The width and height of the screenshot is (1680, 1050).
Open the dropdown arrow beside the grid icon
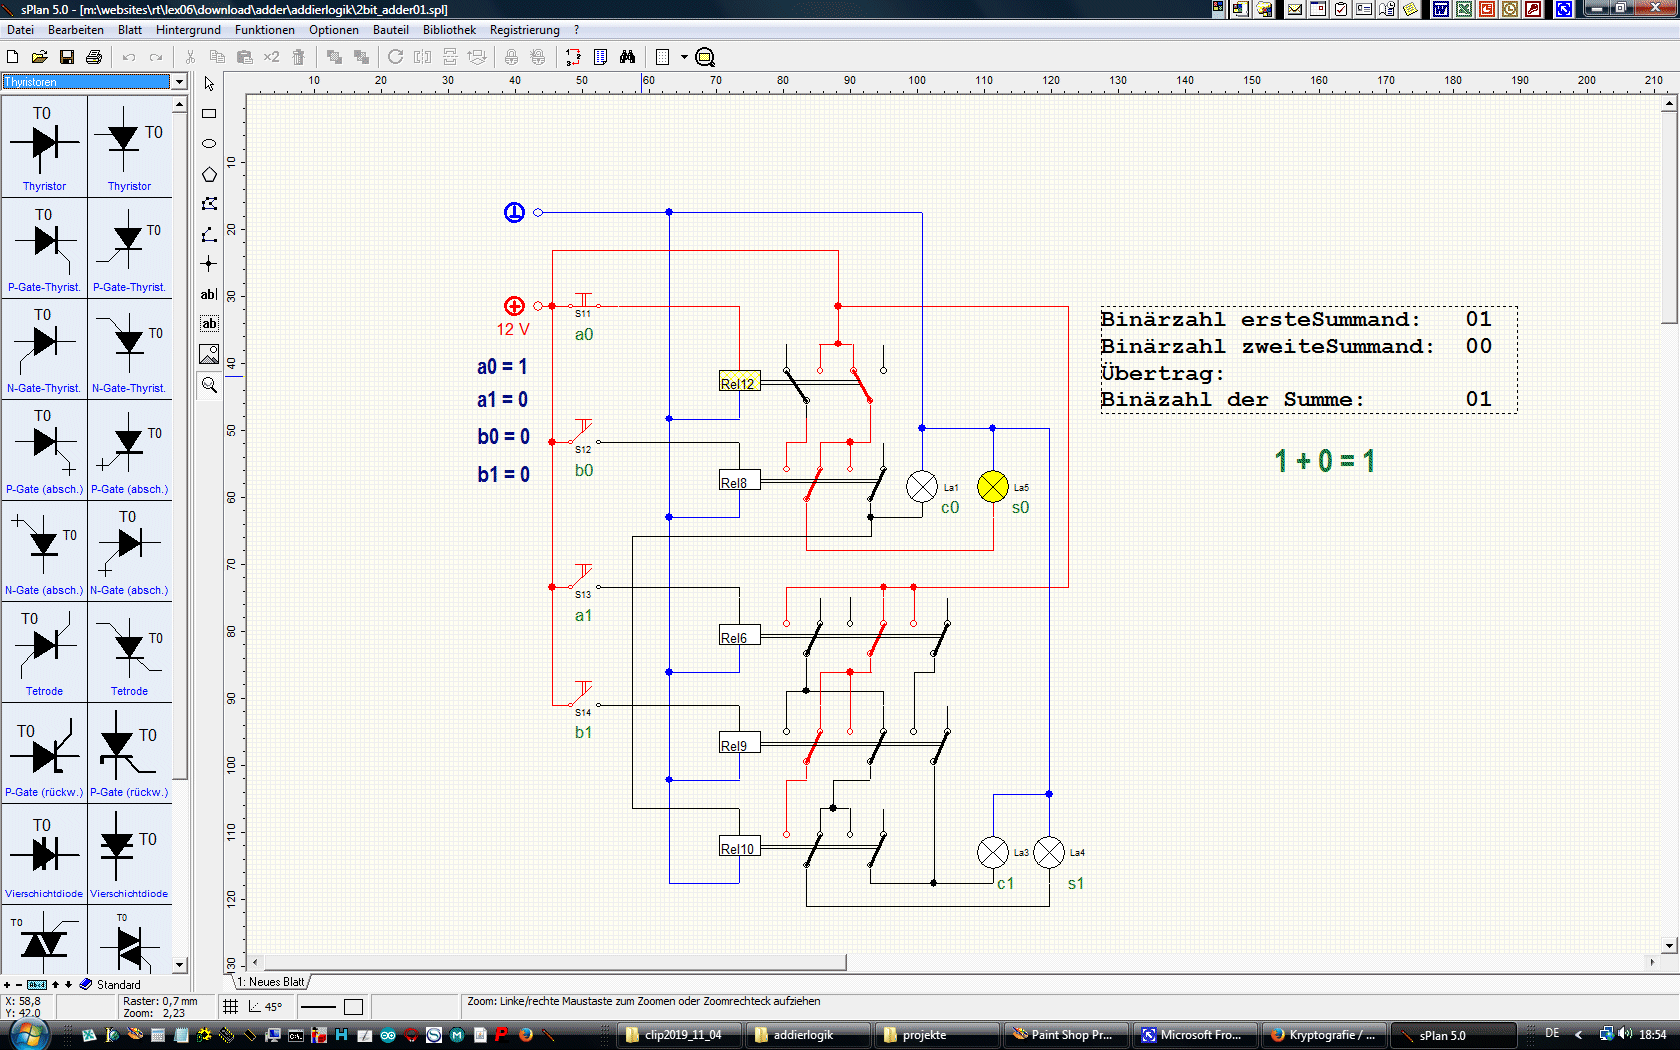click(684, 57)
